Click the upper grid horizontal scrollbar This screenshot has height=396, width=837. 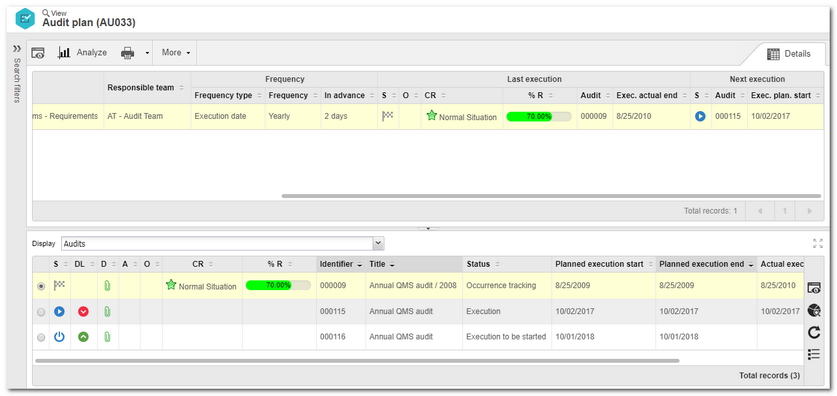(551, 196)
